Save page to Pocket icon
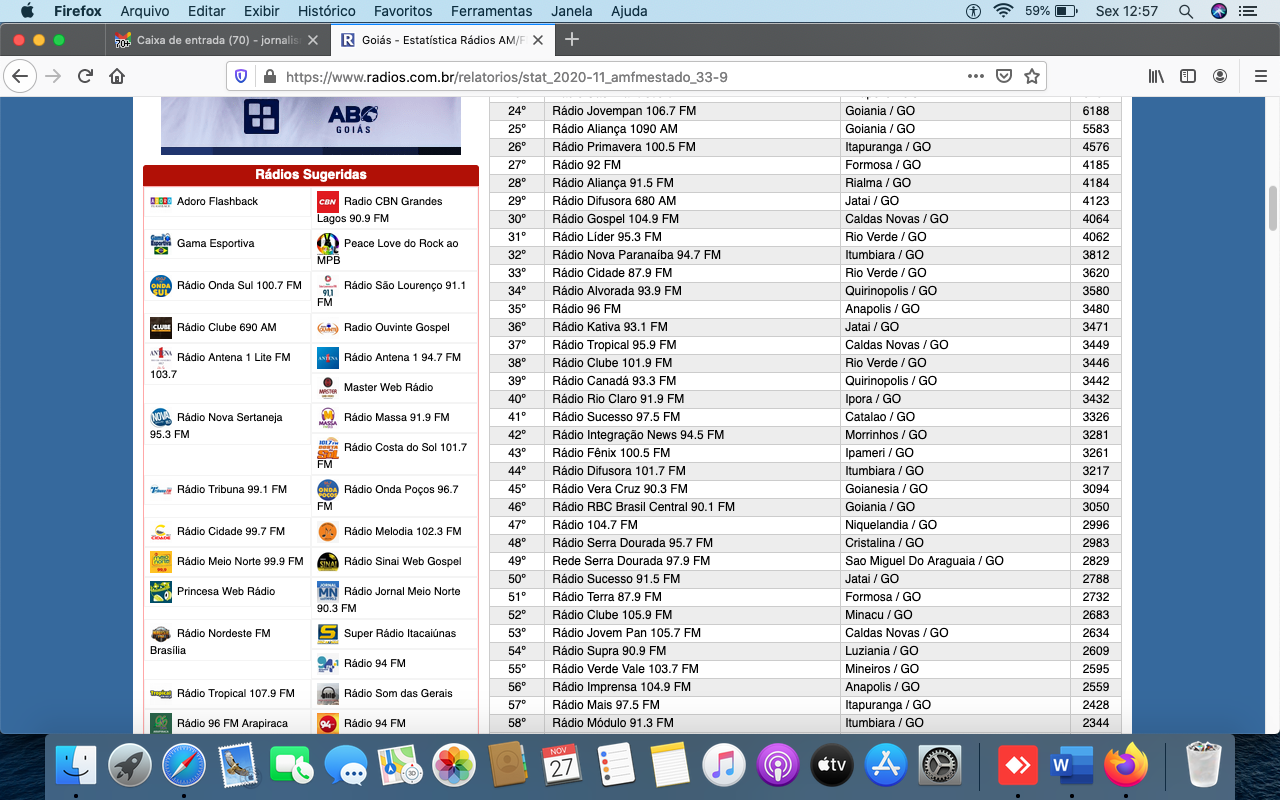Screen dimensions: 1280x800 (x=1004, y=76)
